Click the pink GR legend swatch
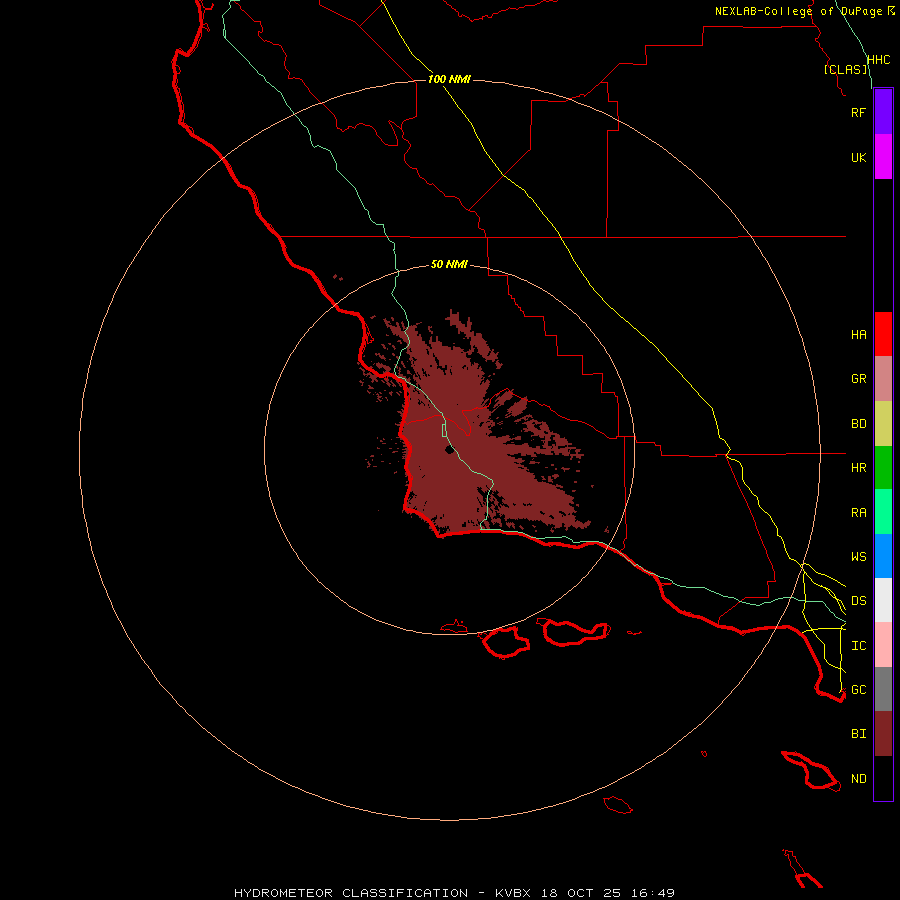 pyautogui.click(x=883, y=379)
